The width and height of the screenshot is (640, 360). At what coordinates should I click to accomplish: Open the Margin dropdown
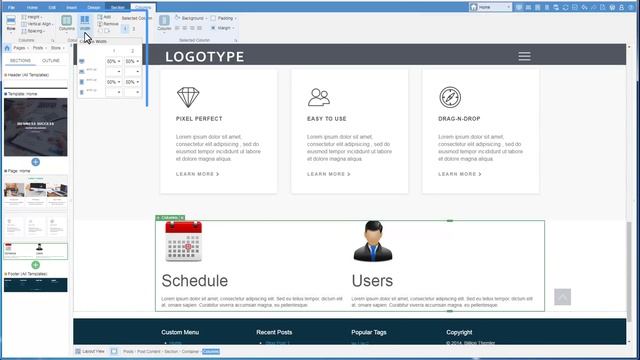(x=222, y=28)
